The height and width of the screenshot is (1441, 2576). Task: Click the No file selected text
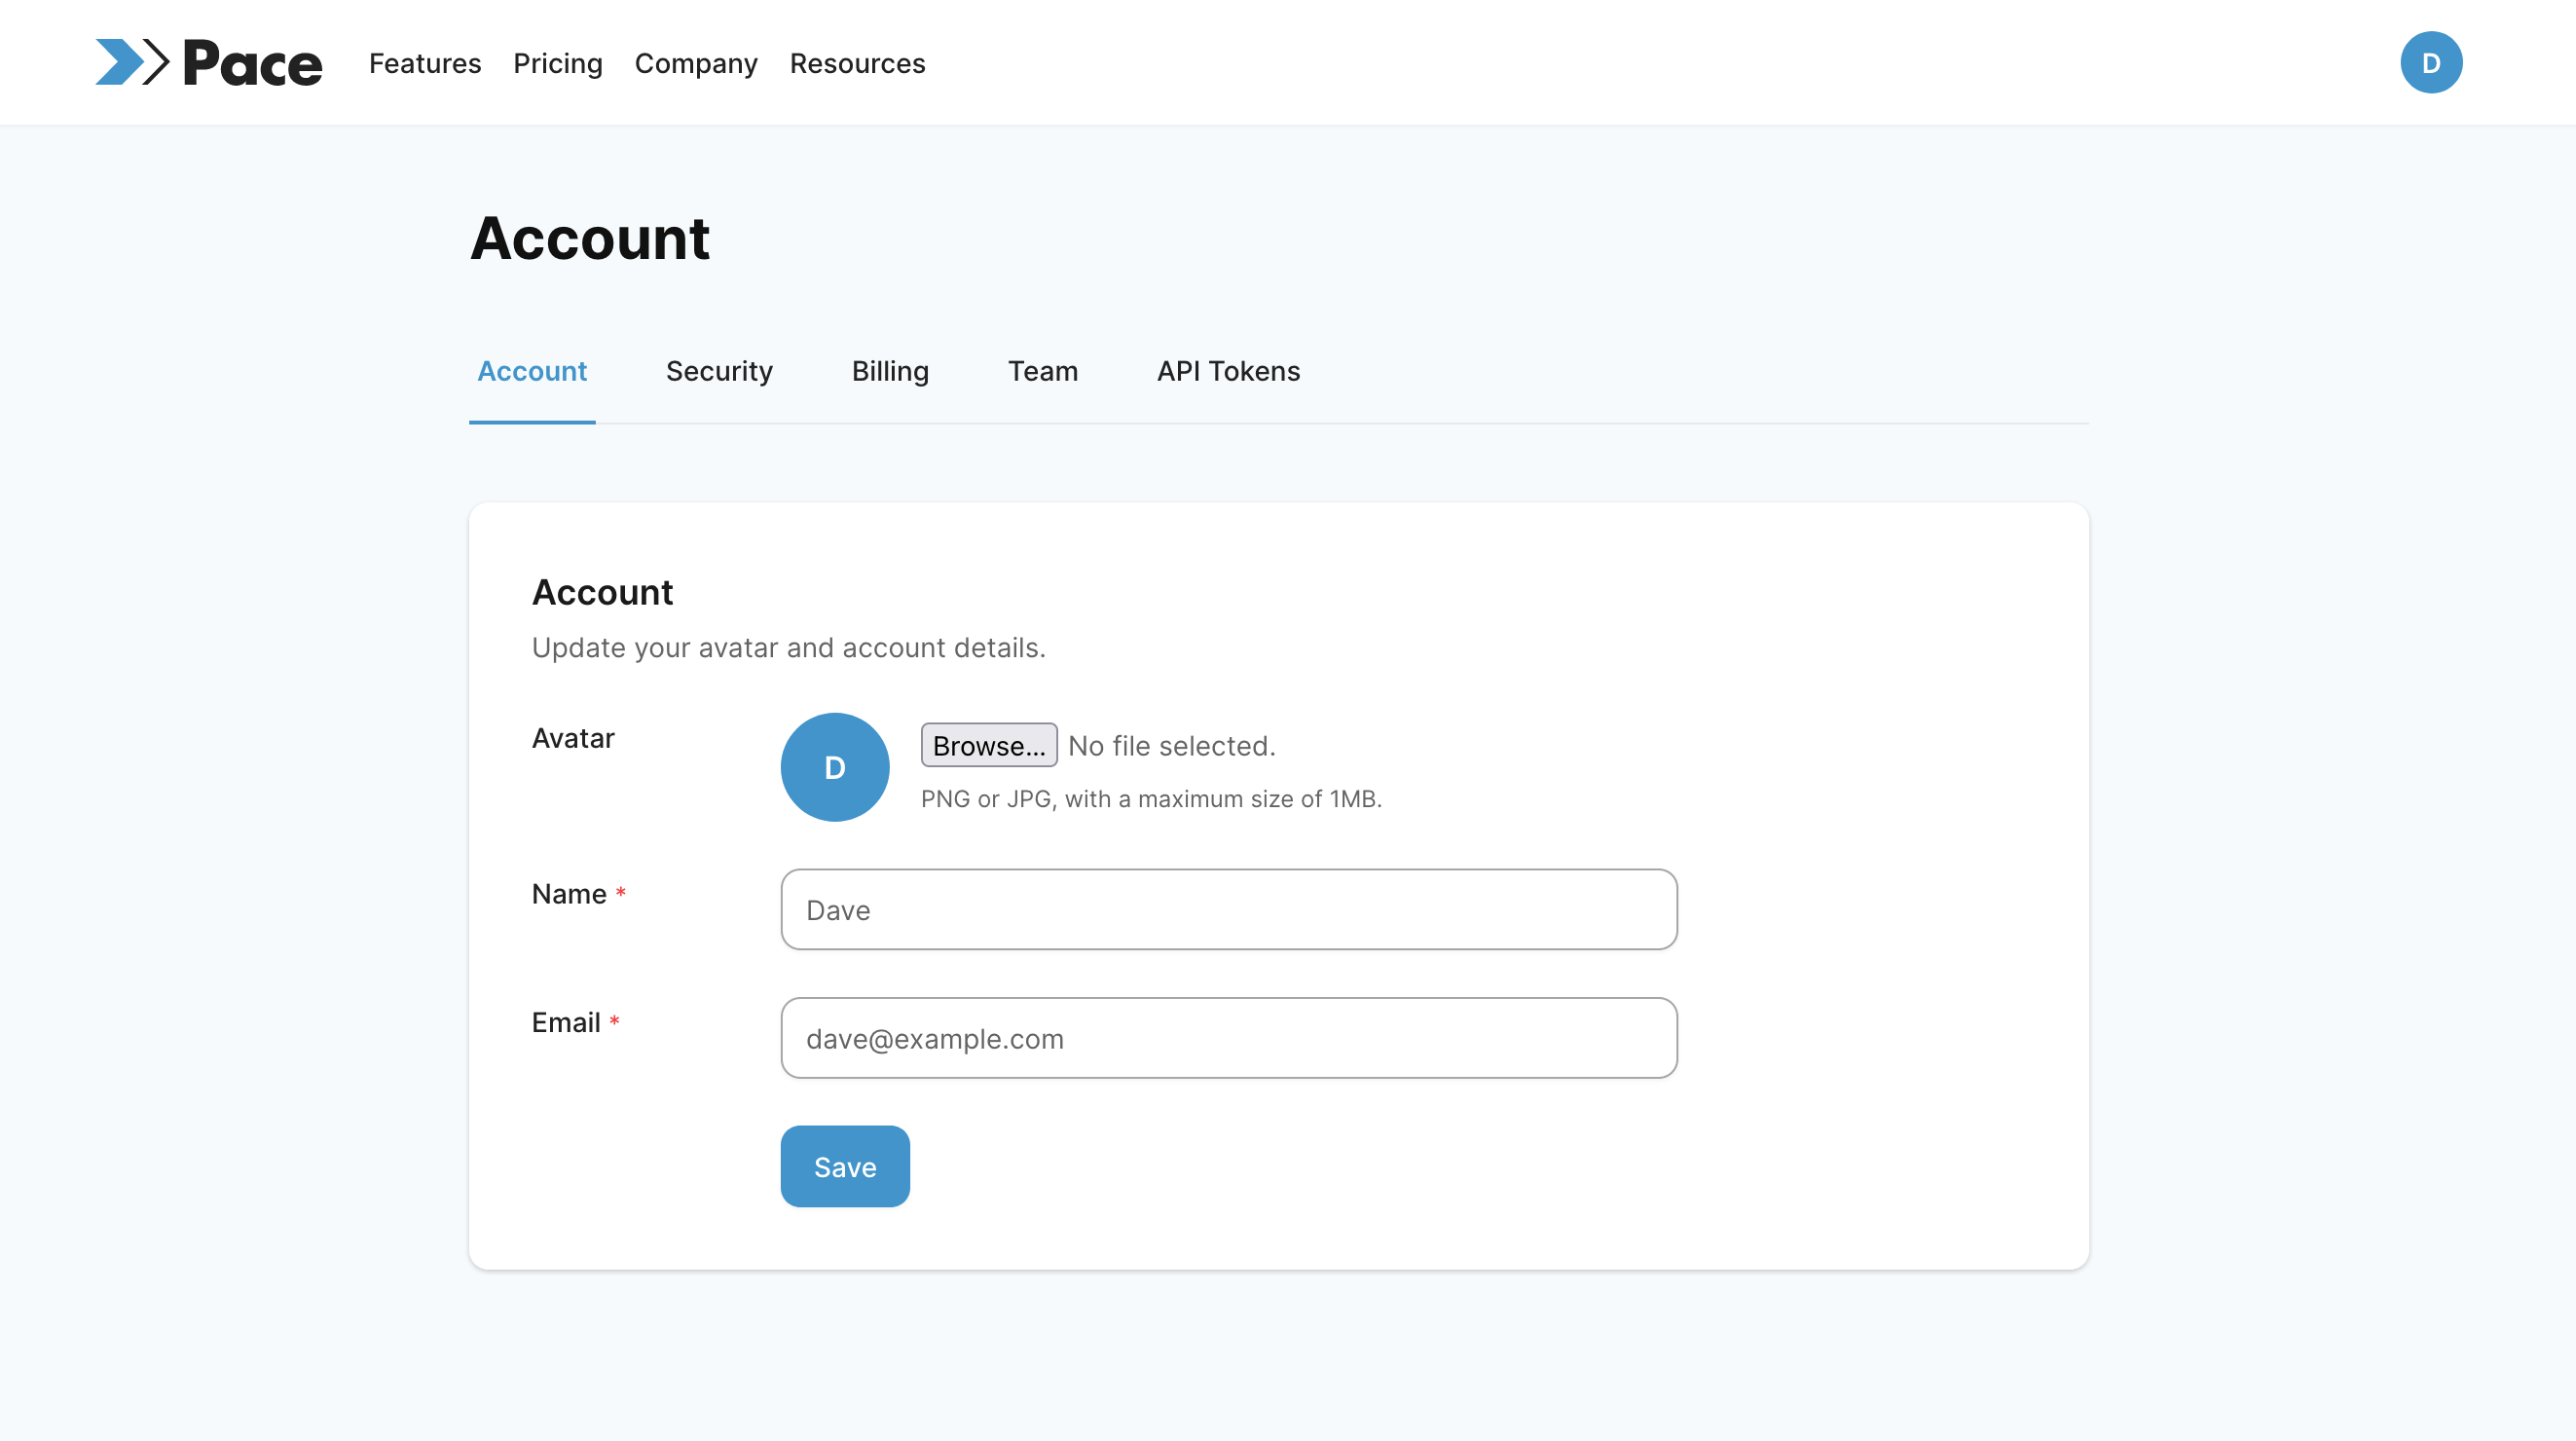(x=1171, y=746)
